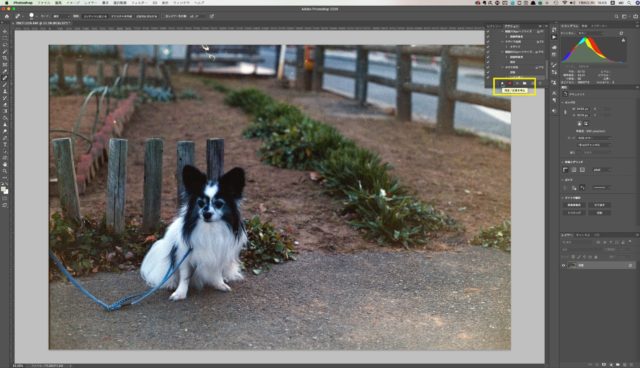Open the healing Mode dropdown in options bar

click(x=62, y=16)
